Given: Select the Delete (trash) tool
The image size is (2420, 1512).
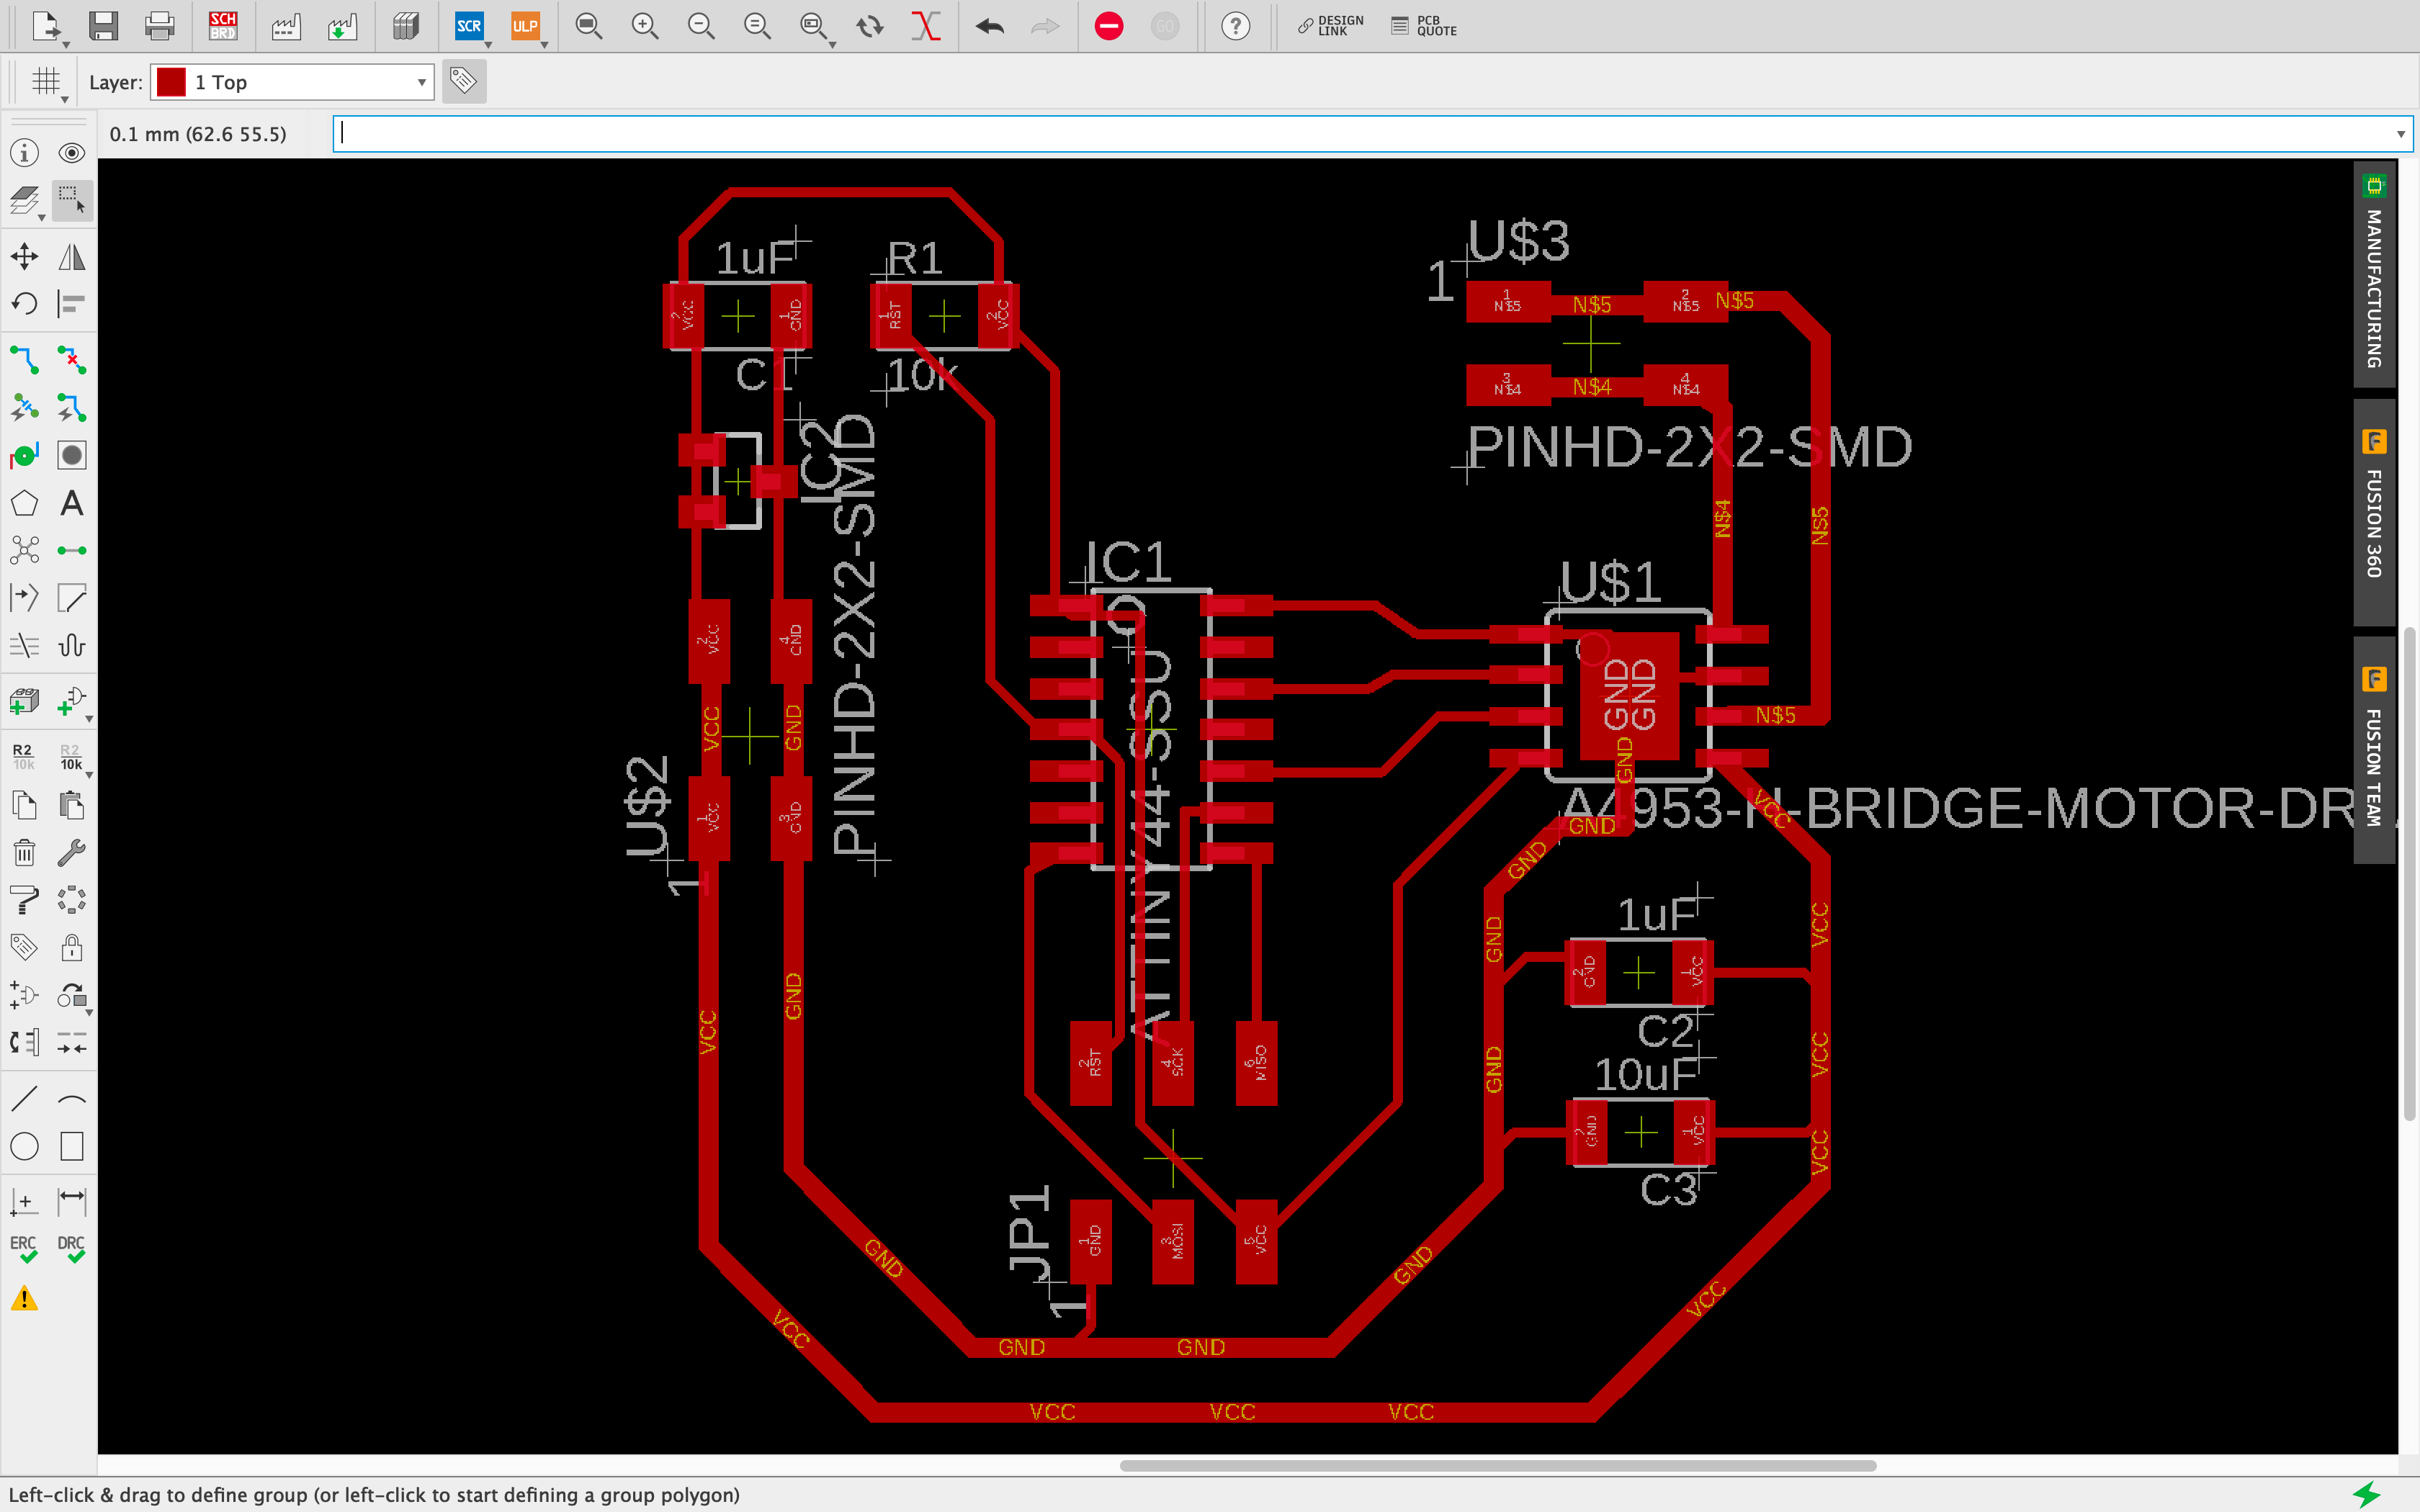Looking at the screenshot, I should pos(24,852).
